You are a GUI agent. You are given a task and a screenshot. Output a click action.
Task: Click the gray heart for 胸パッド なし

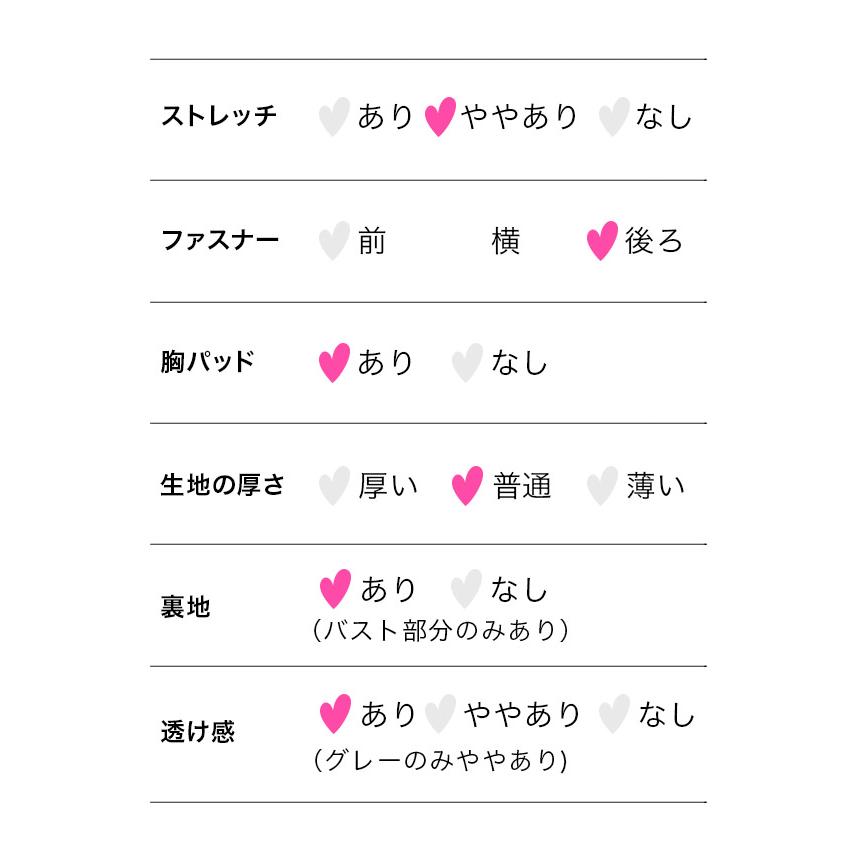467,362
